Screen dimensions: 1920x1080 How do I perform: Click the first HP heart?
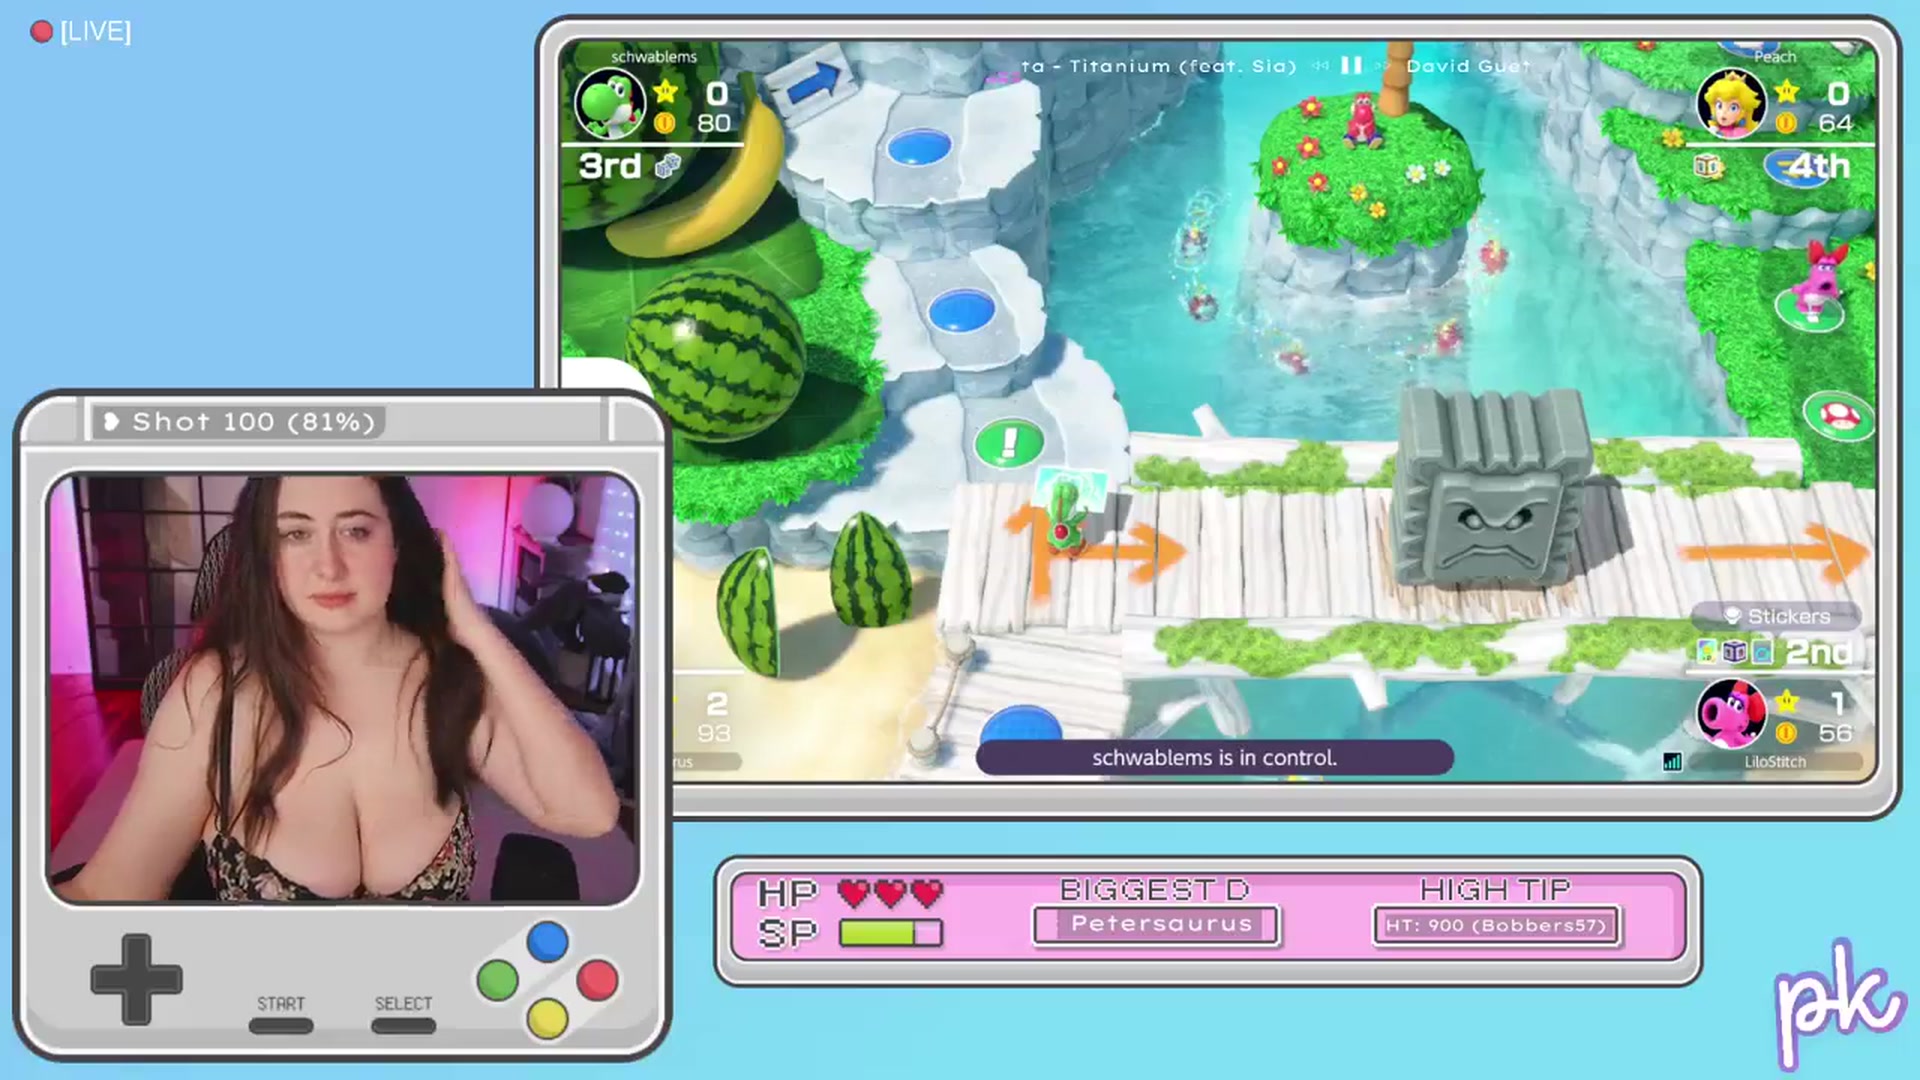(x=853, y=892)
